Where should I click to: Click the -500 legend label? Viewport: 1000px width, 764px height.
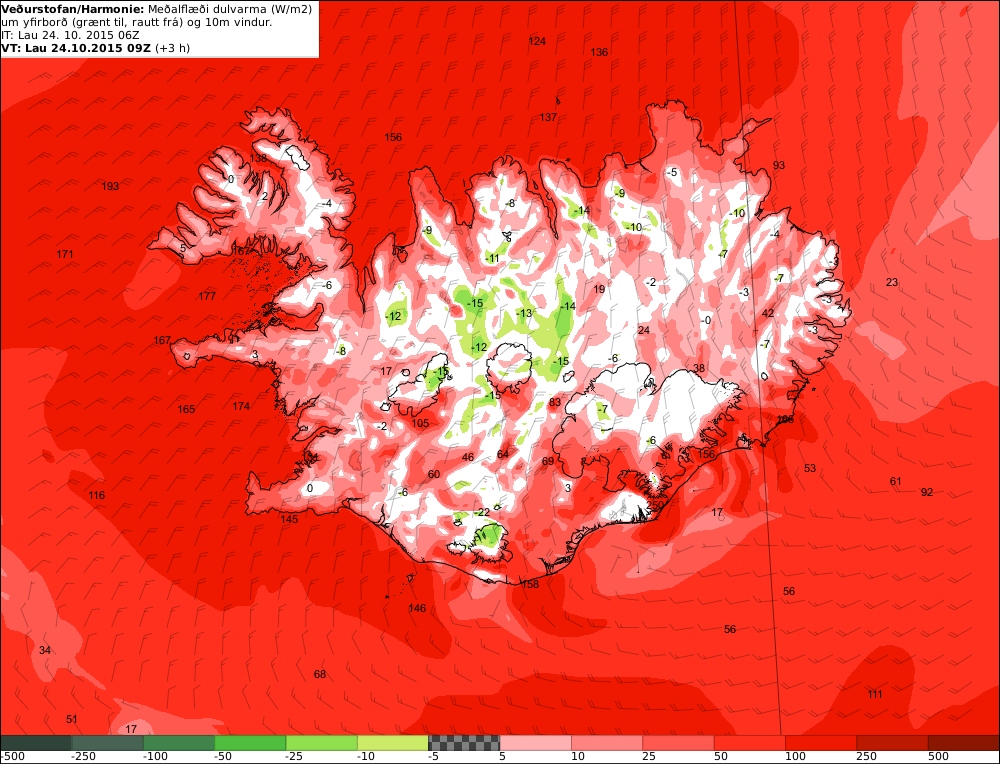[13, 757]
